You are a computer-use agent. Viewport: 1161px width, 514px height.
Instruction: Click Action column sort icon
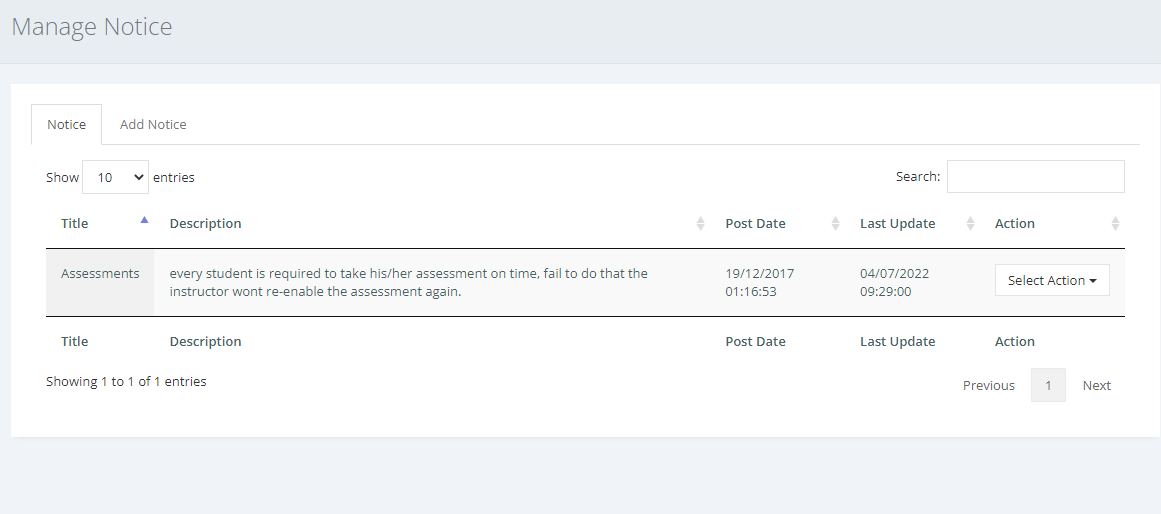click(x=1115, y=224)
